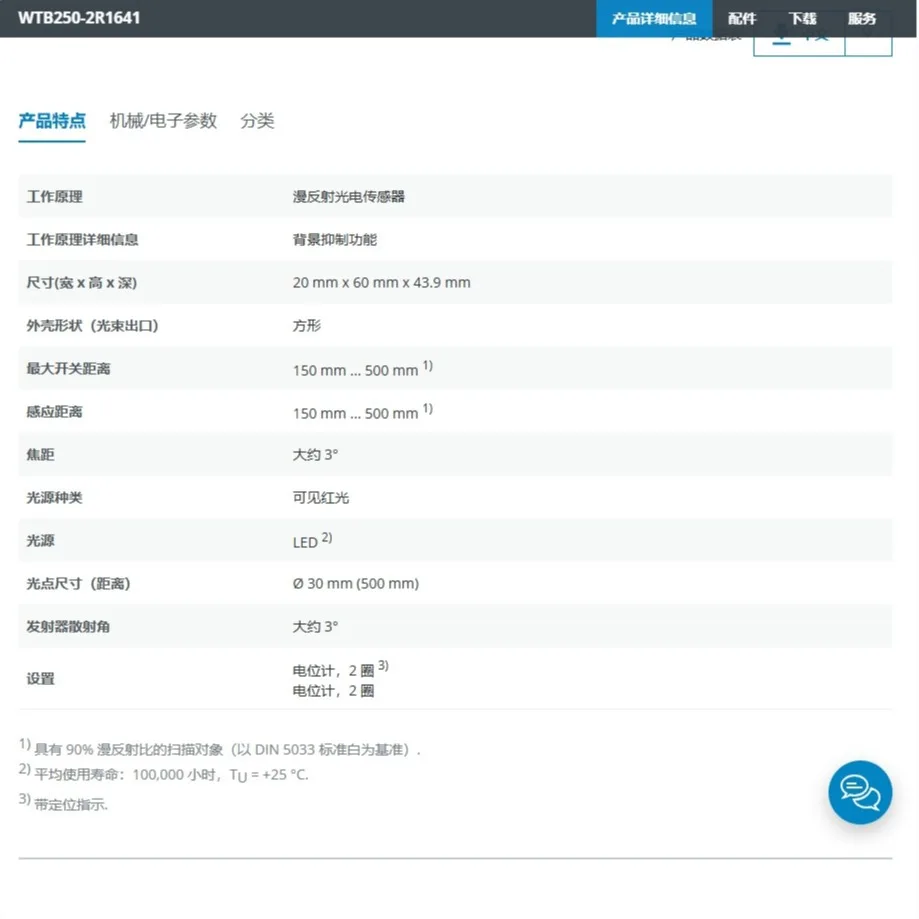Click the LED value with footnote 2
The height and width of the screenshot is (919, 919).
[312, 541]
